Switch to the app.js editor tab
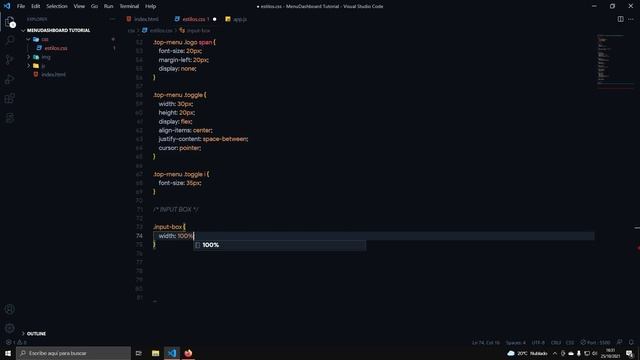The height and width of the screenshot is (360, 640). pyautogui.click(x=236, y=19)
